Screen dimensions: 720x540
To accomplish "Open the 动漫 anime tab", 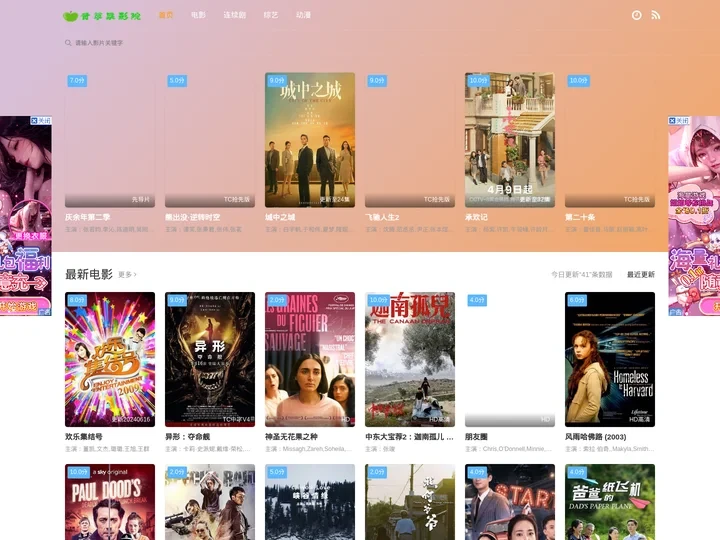I will 303,15.
